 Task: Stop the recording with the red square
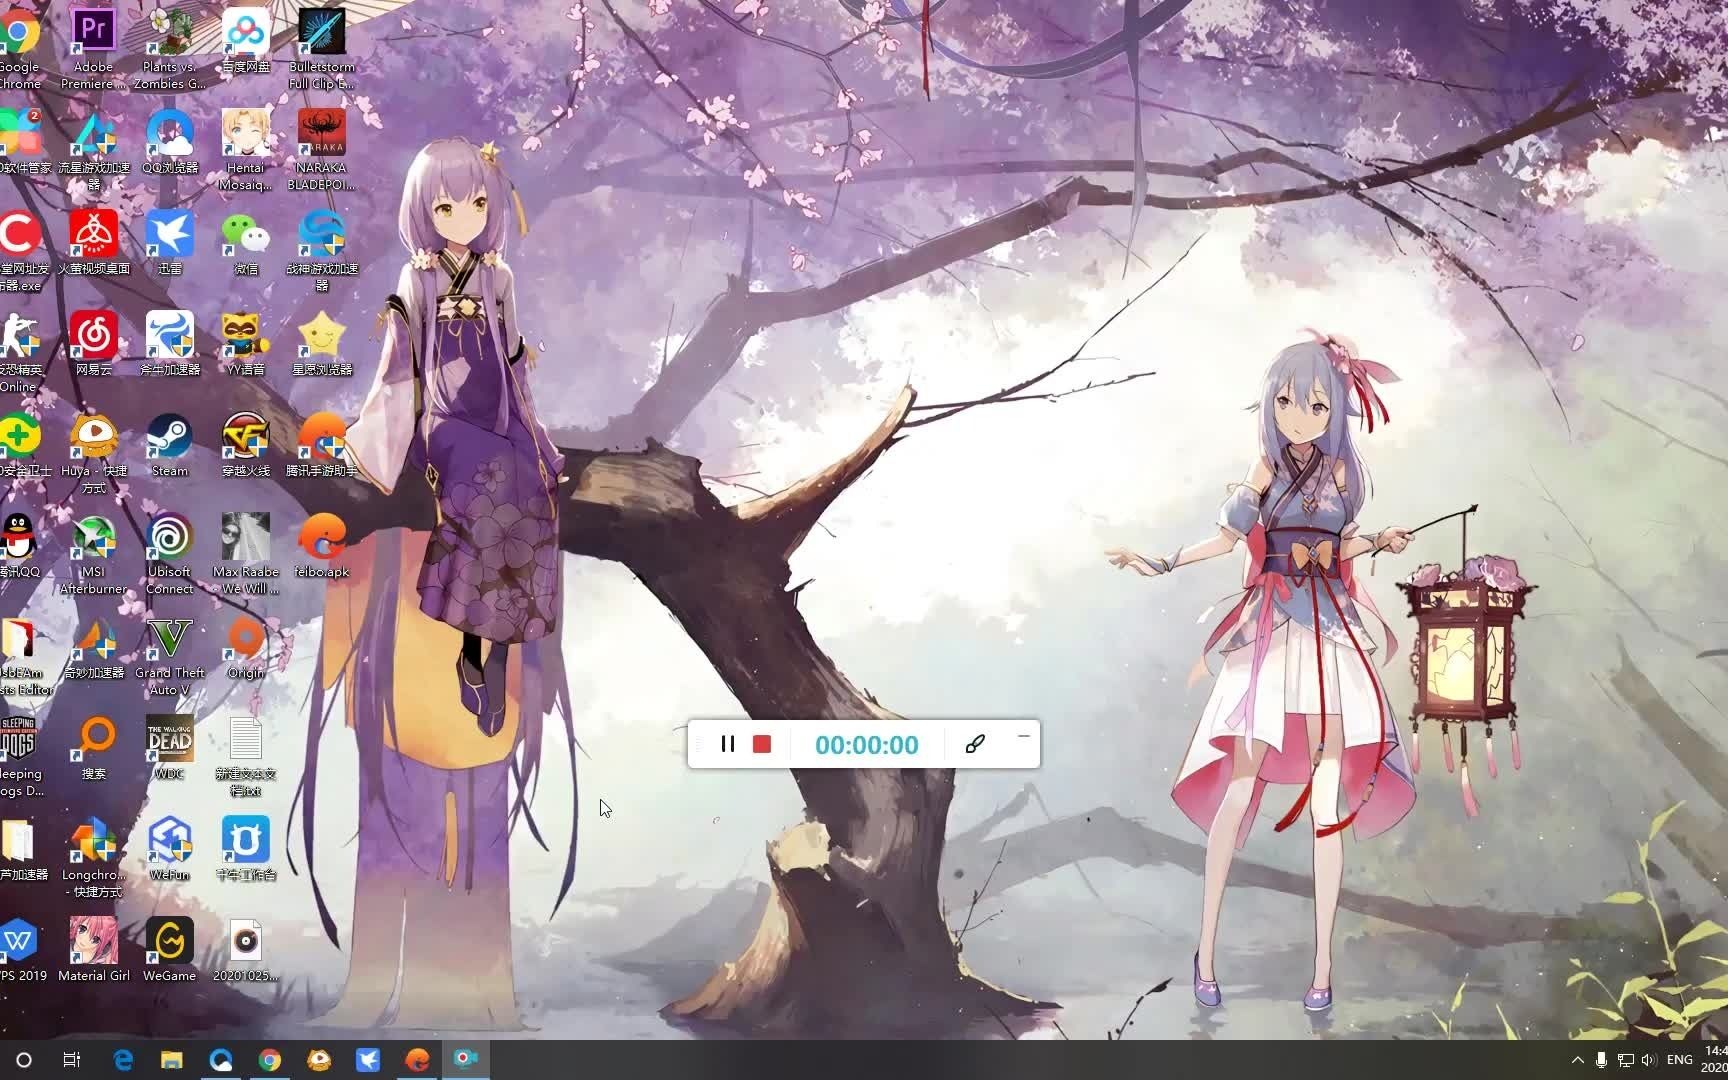[x=762, y=744]
